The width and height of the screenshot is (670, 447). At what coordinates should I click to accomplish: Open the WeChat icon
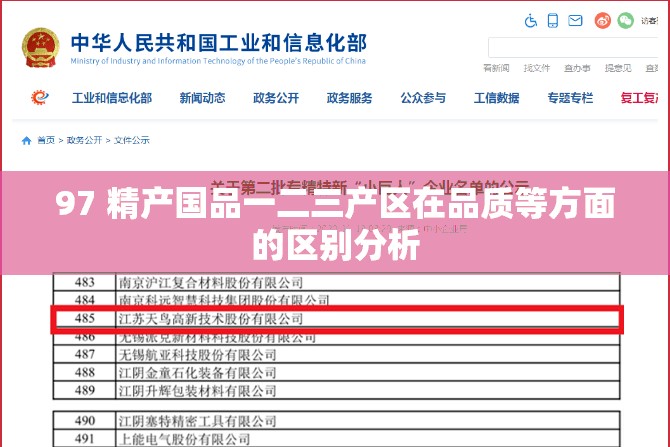(x=625, y=21)
